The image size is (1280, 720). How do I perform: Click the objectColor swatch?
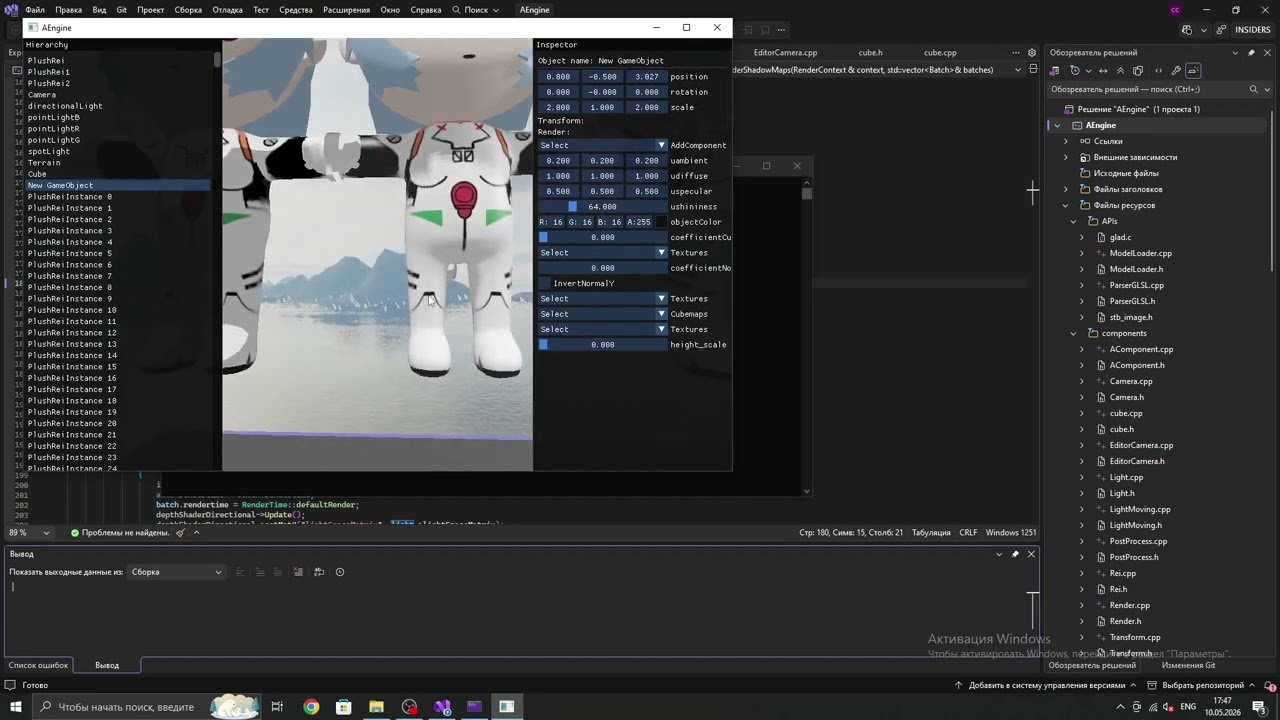660,222
